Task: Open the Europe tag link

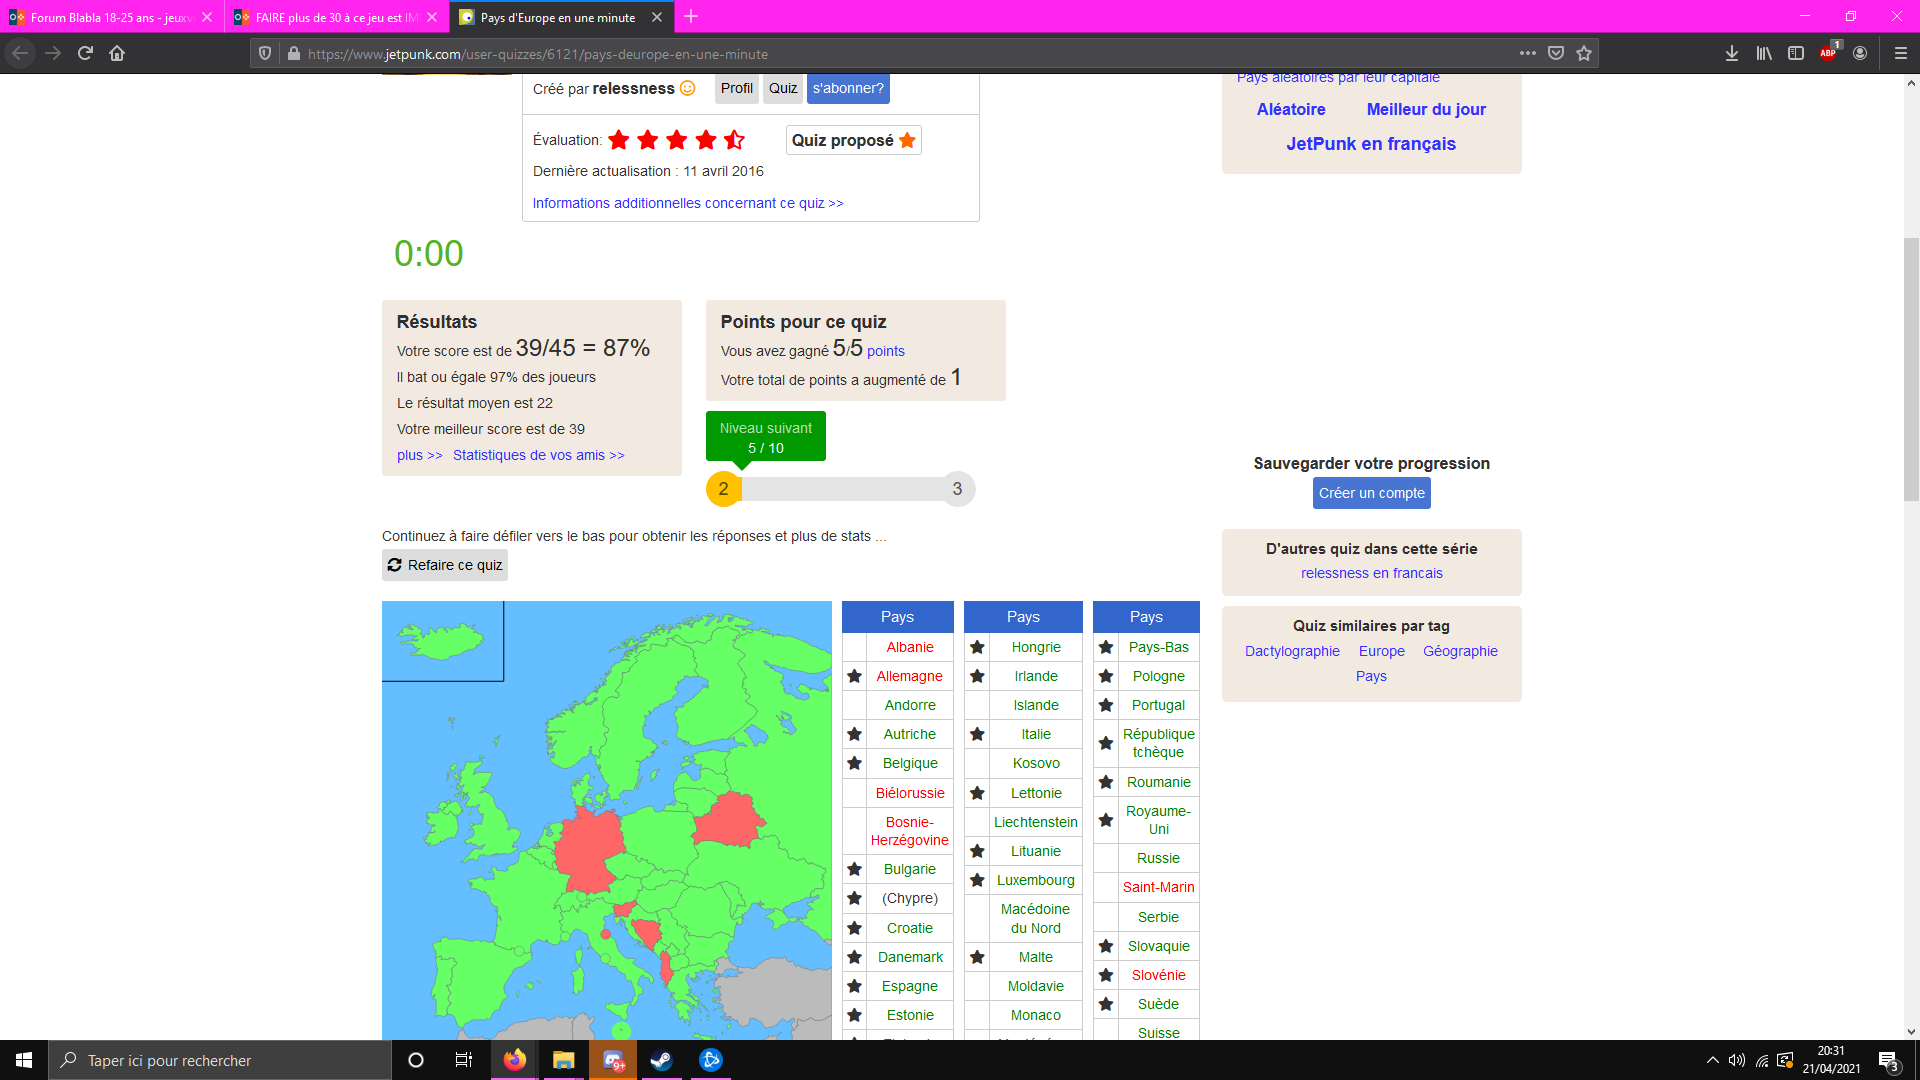Action: tap(1382, 651)
